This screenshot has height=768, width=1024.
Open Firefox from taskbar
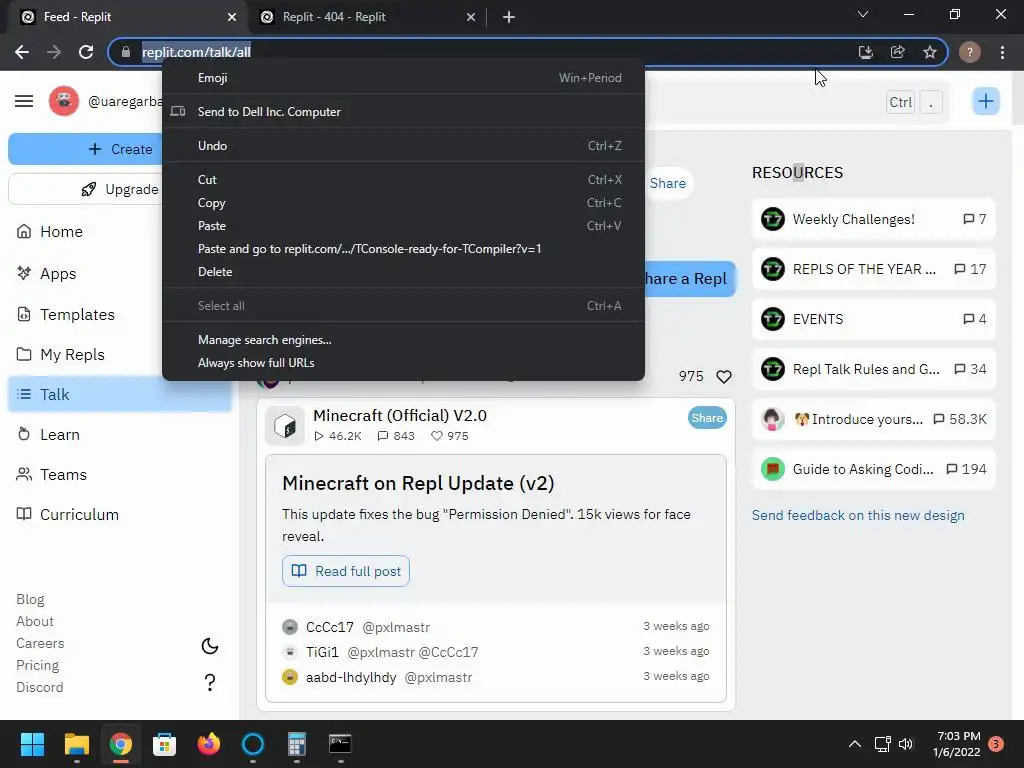click(209, 744)
